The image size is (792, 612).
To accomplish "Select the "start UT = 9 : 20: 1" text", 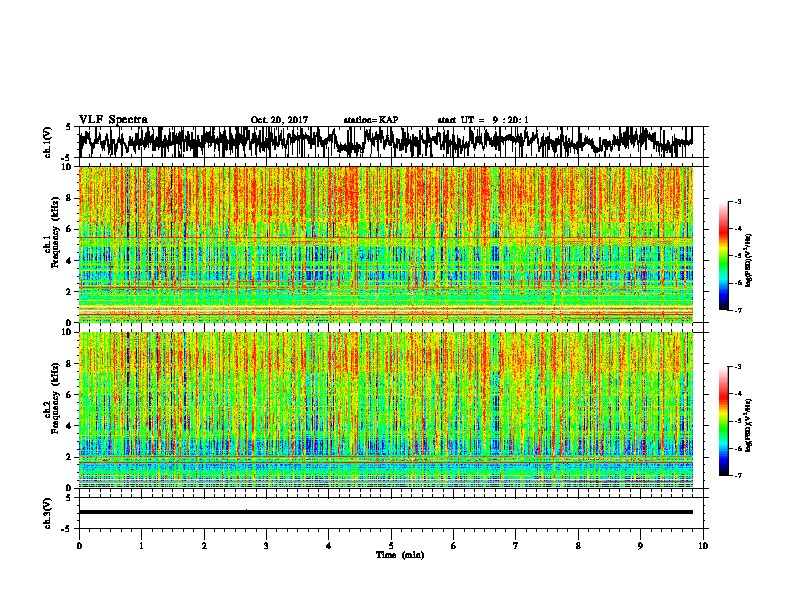I will [x=483, y=120].
